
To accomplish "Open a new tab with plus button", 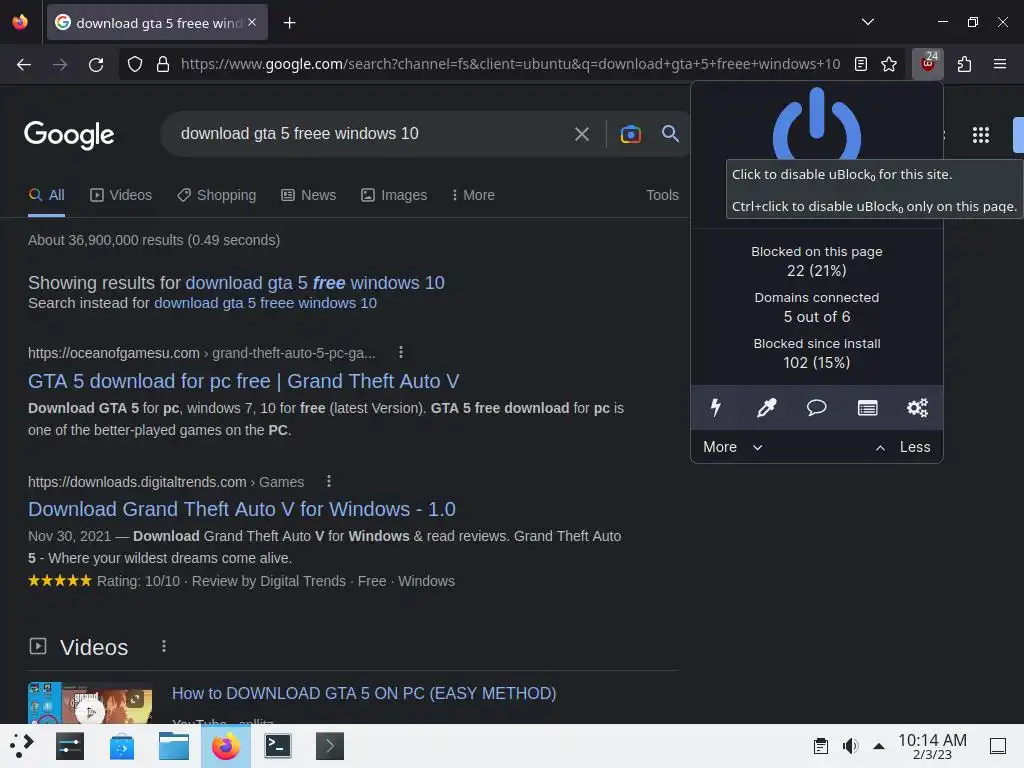I will click(289, 23).
